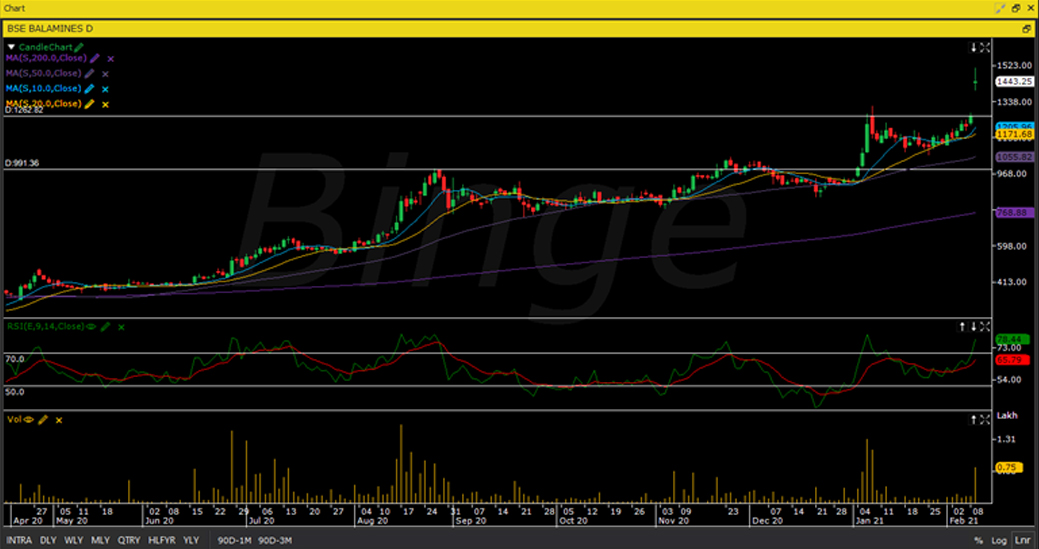The width and height of the screenshot is (1039, 549).
Task: Move RSI pane down arrow
Action: [973, 326]
